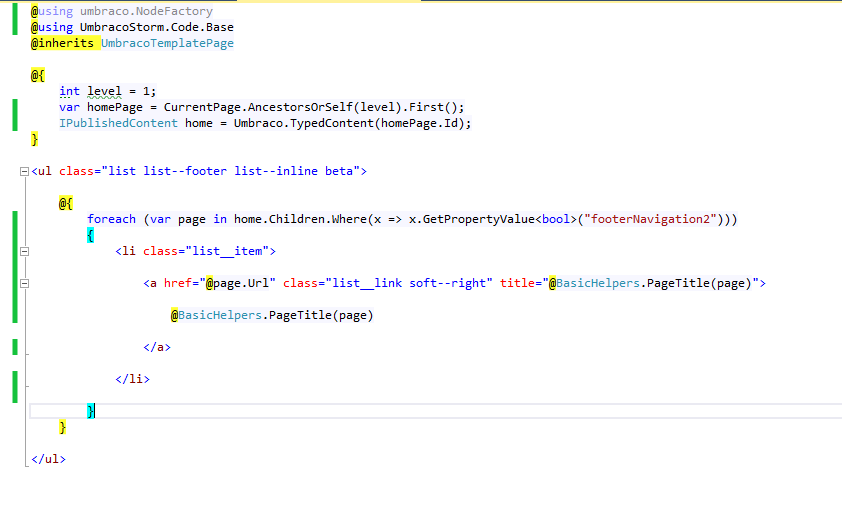Click the yellow closing brace of inner Razor block
This screenshot has width=842, height=527.
click(63, 427)
